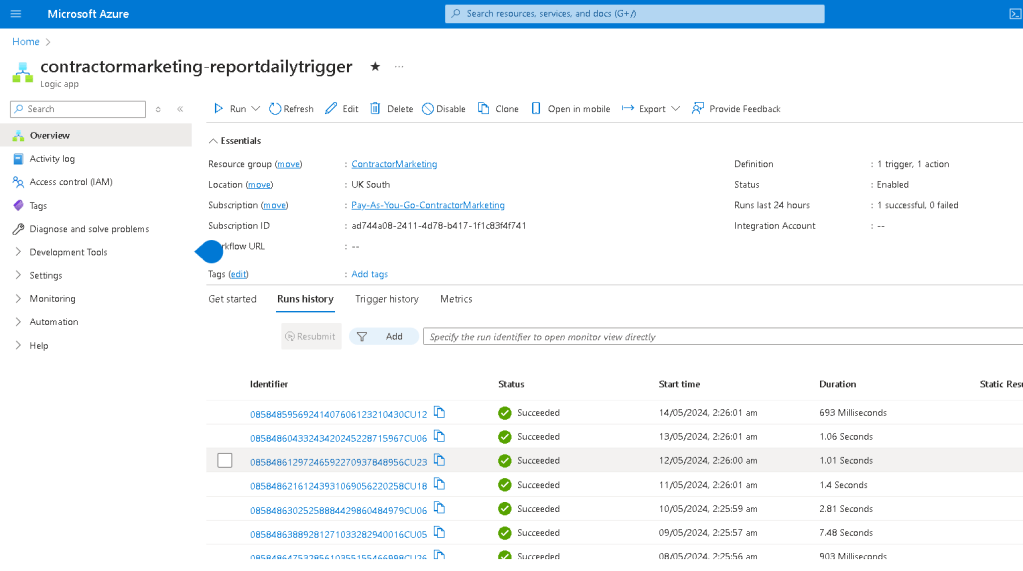This screenshot has width=1023, height=571.
Task: Click the run identifier input field
Action: (x=723, y=337)
